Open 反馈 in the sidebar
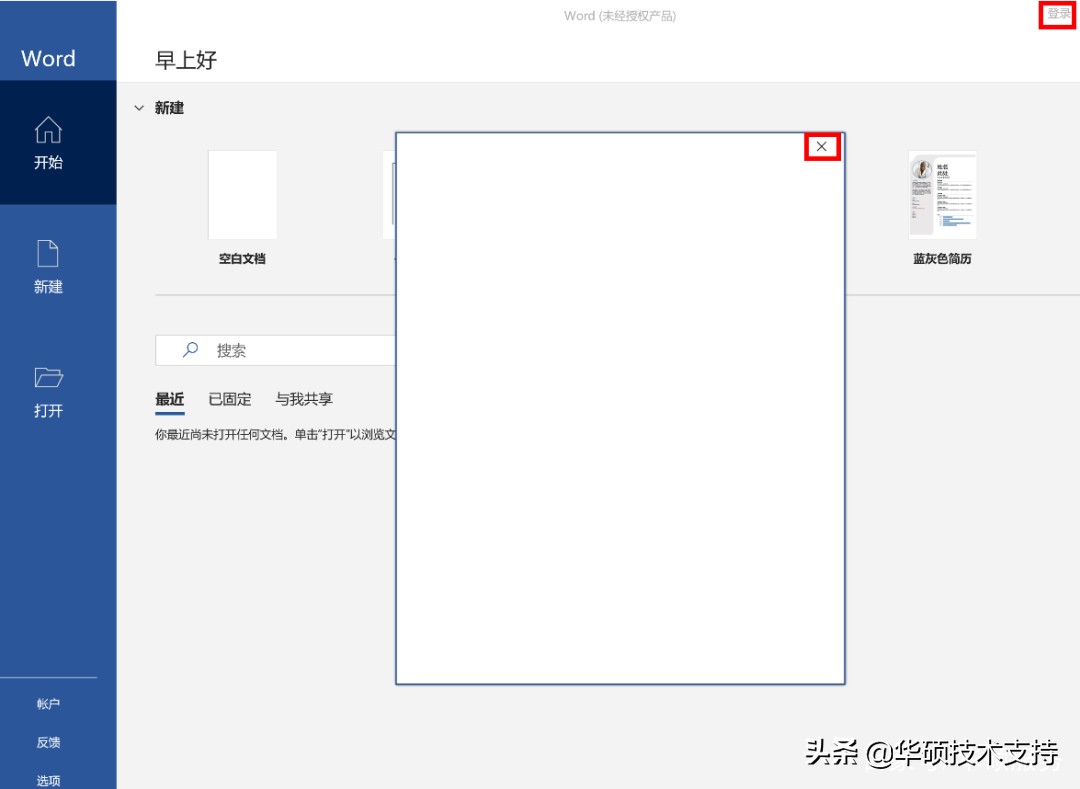The image size is (1080, 789). point(48,742)
